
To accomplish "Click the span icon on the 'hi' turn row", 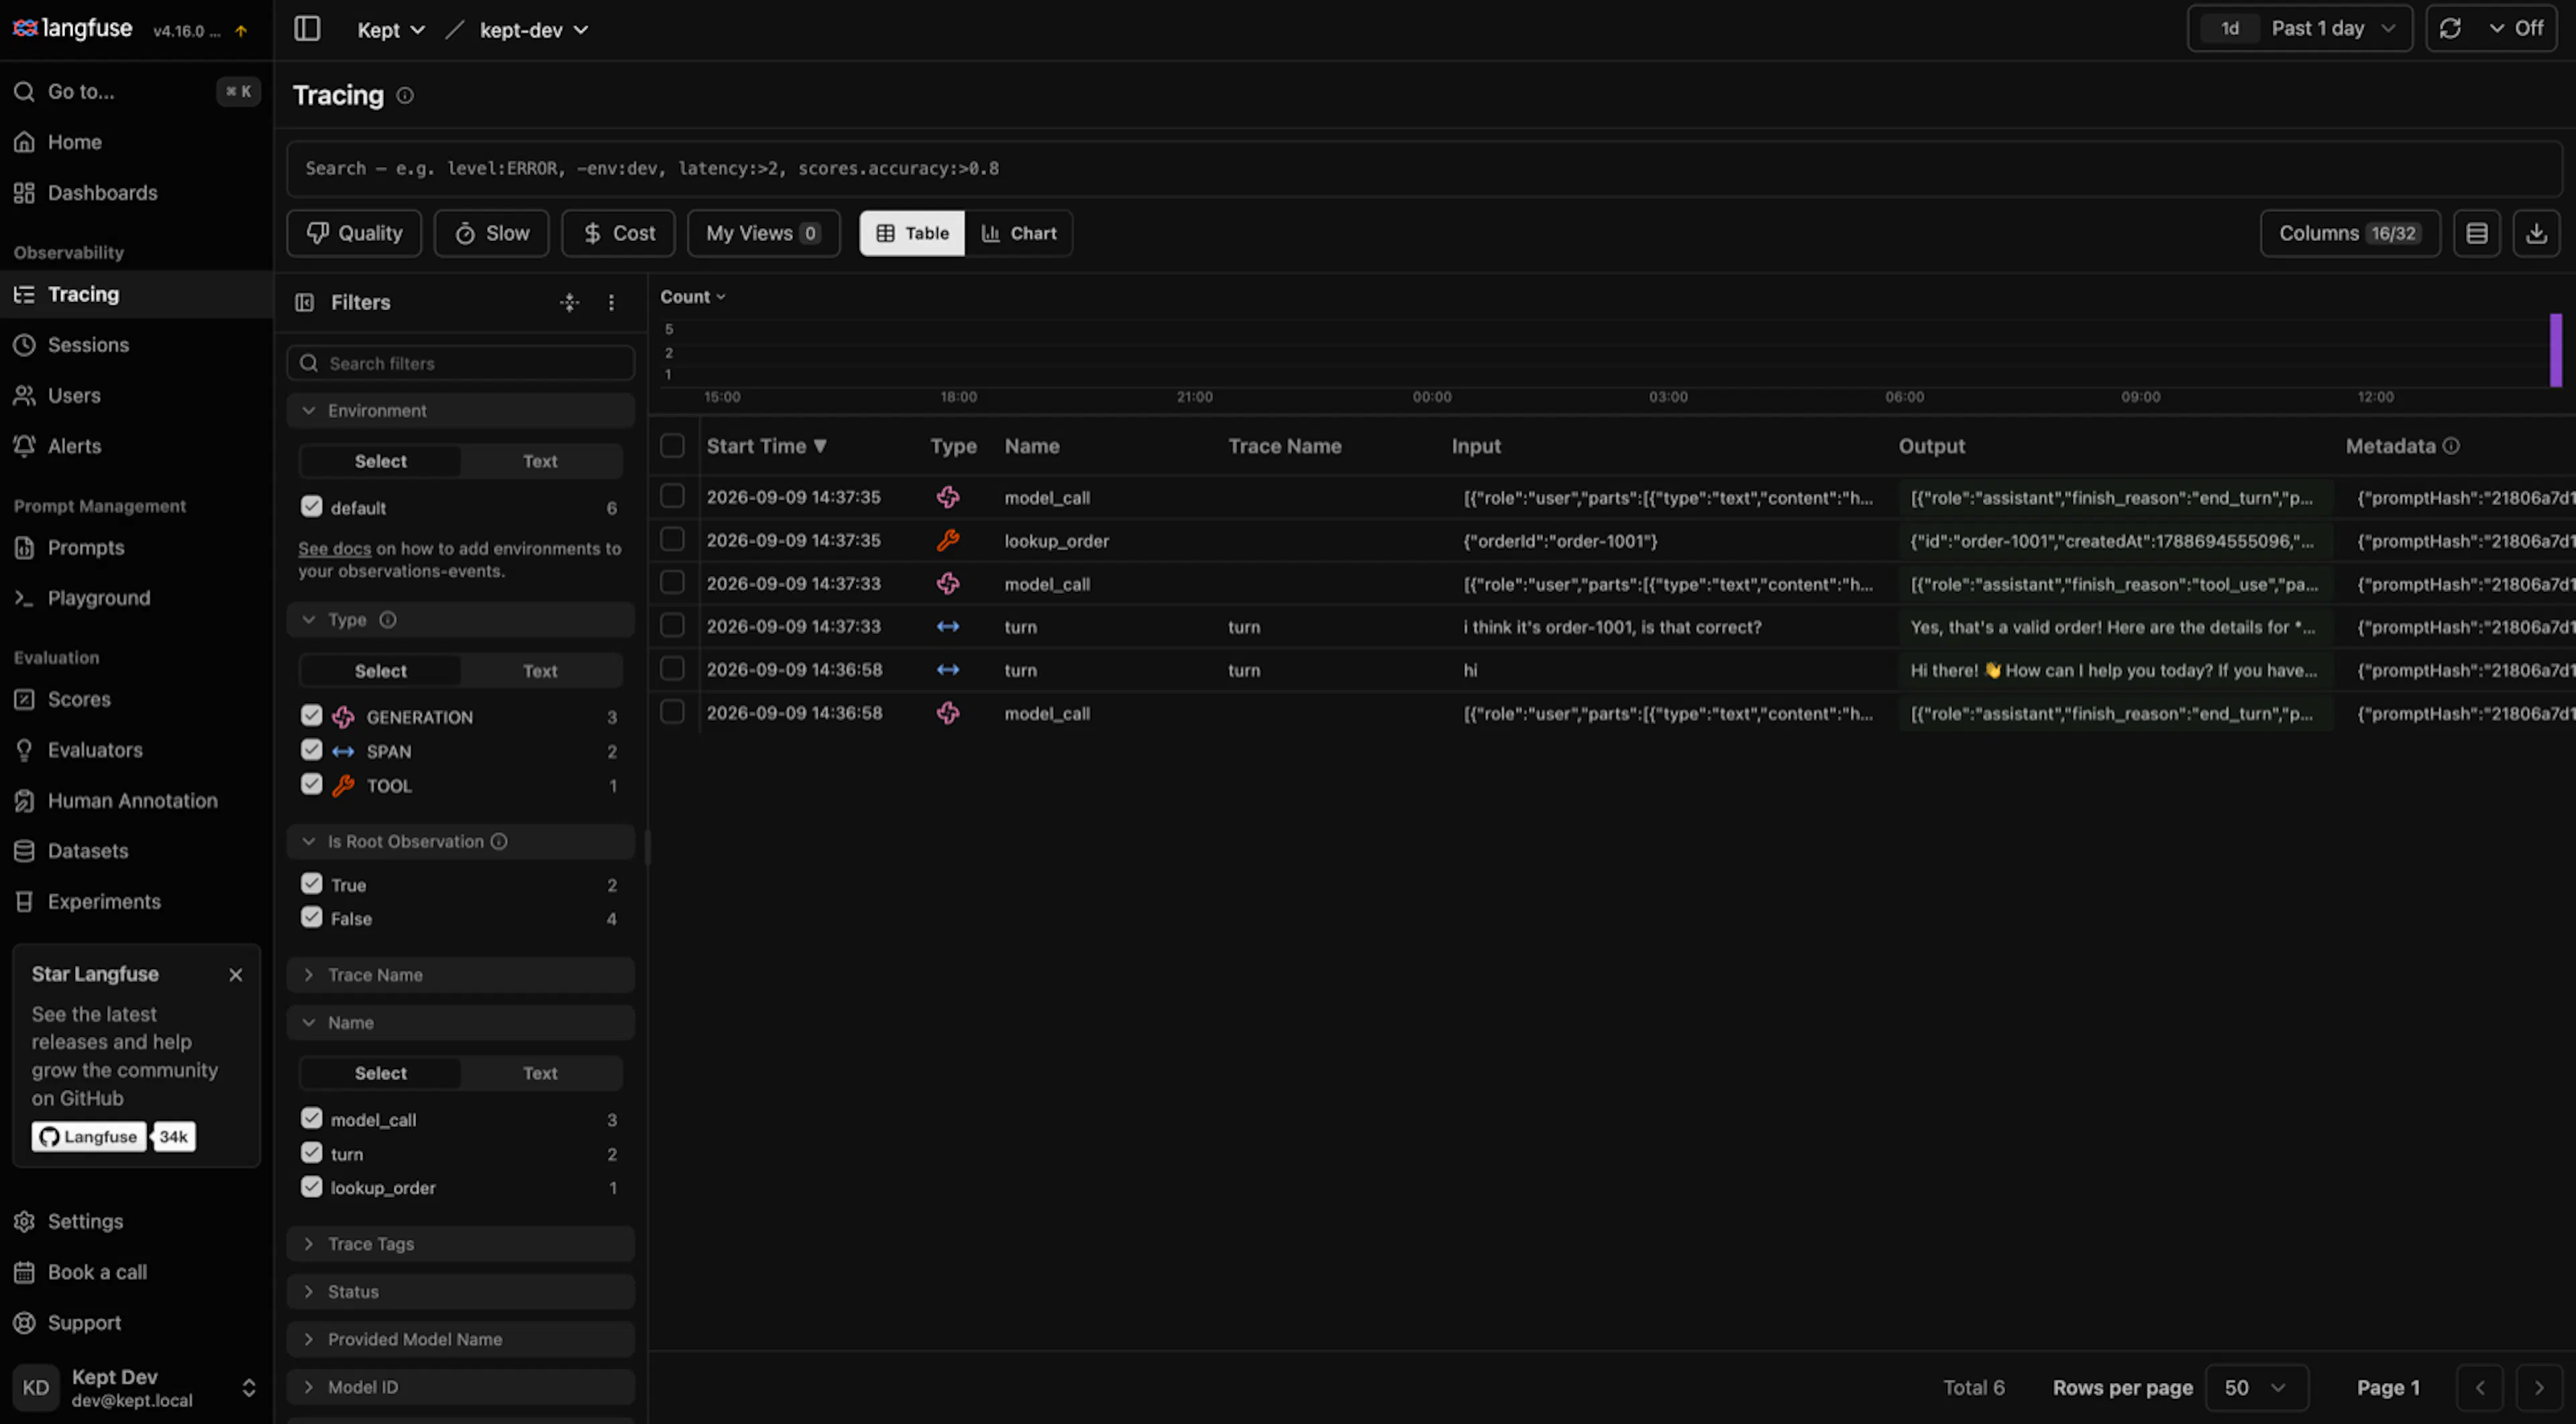I will (x=948, y=670).
